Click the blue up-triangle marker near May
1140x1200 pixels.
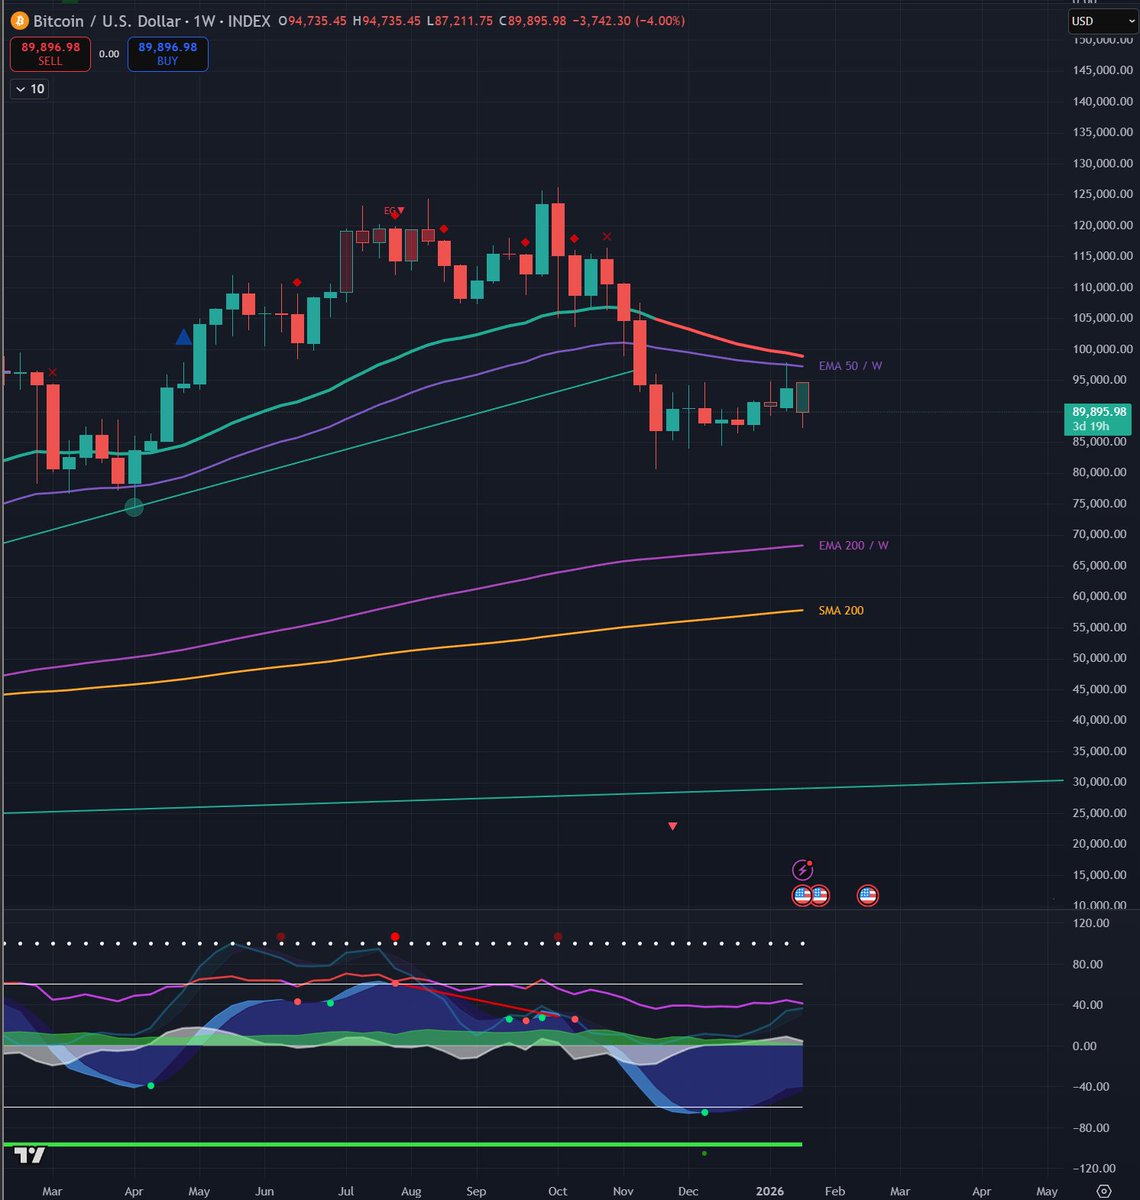pos(183,337)
